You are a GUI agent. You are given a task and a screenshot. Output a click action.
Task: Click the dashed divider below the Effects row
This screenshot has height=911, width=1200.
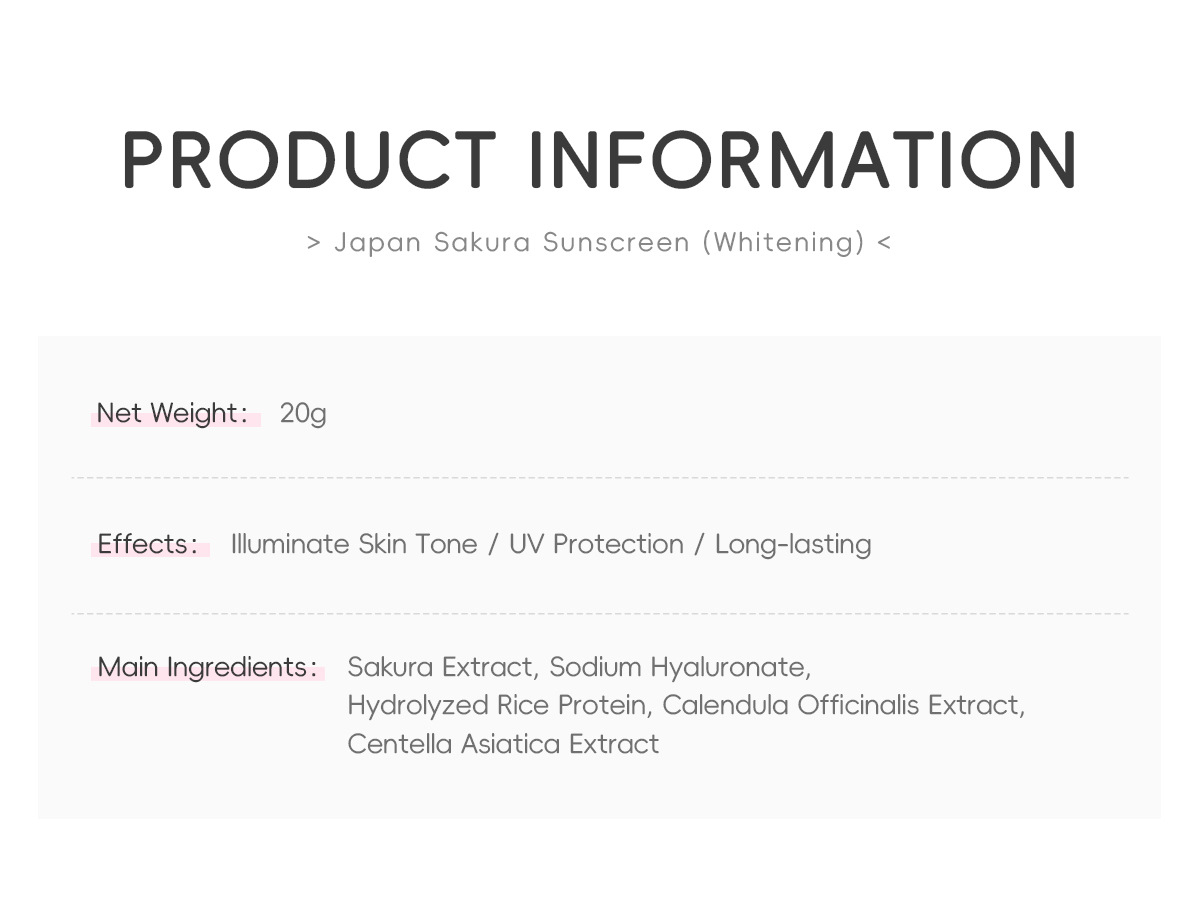click(x=600, y=614)
